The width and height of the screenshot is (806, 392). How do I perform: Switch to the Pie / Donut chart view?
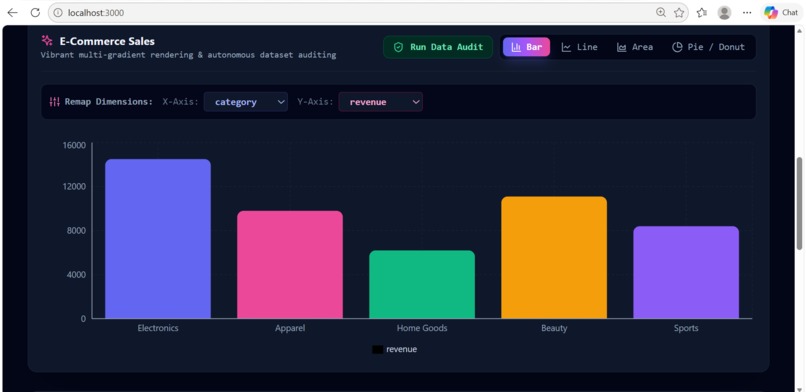708,47
